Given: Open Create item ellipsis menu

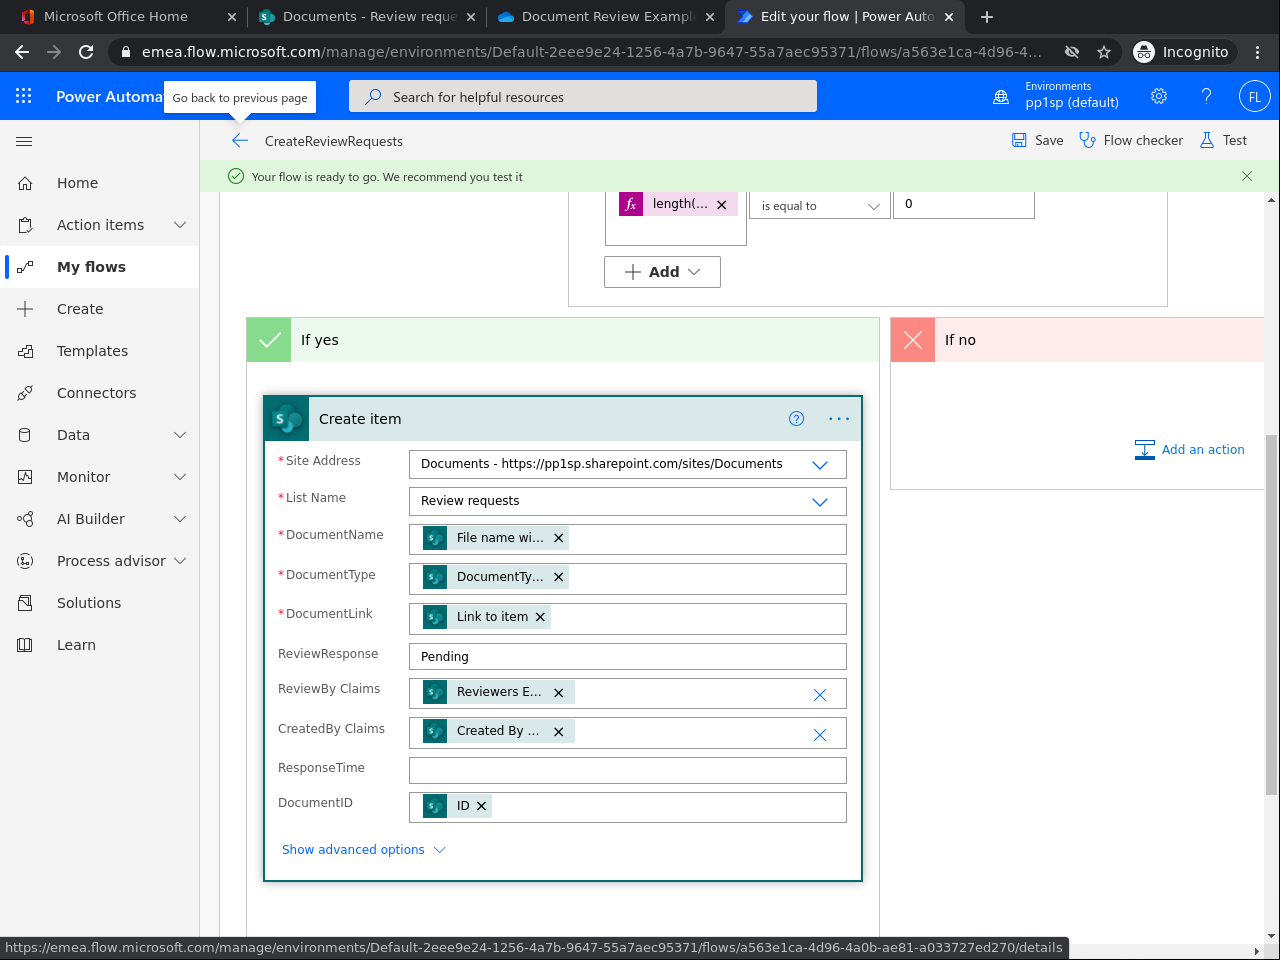Looking at the screenshot, I should [839, 419].
